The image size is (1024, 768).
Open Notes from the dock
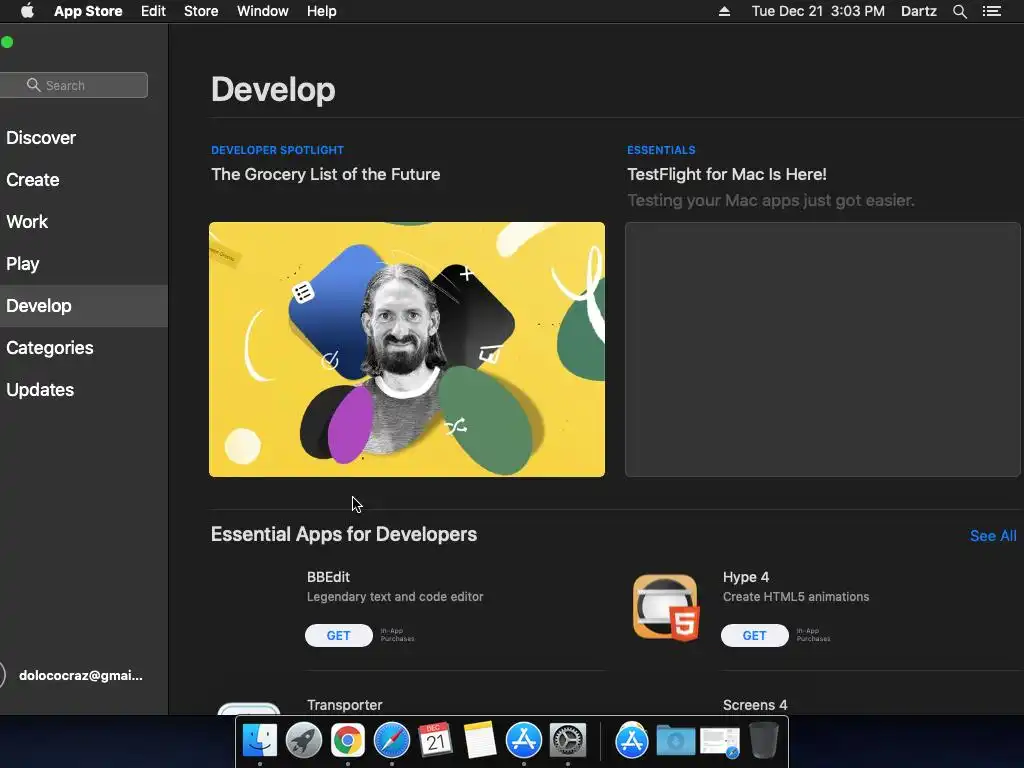click(x=479, y=741)
